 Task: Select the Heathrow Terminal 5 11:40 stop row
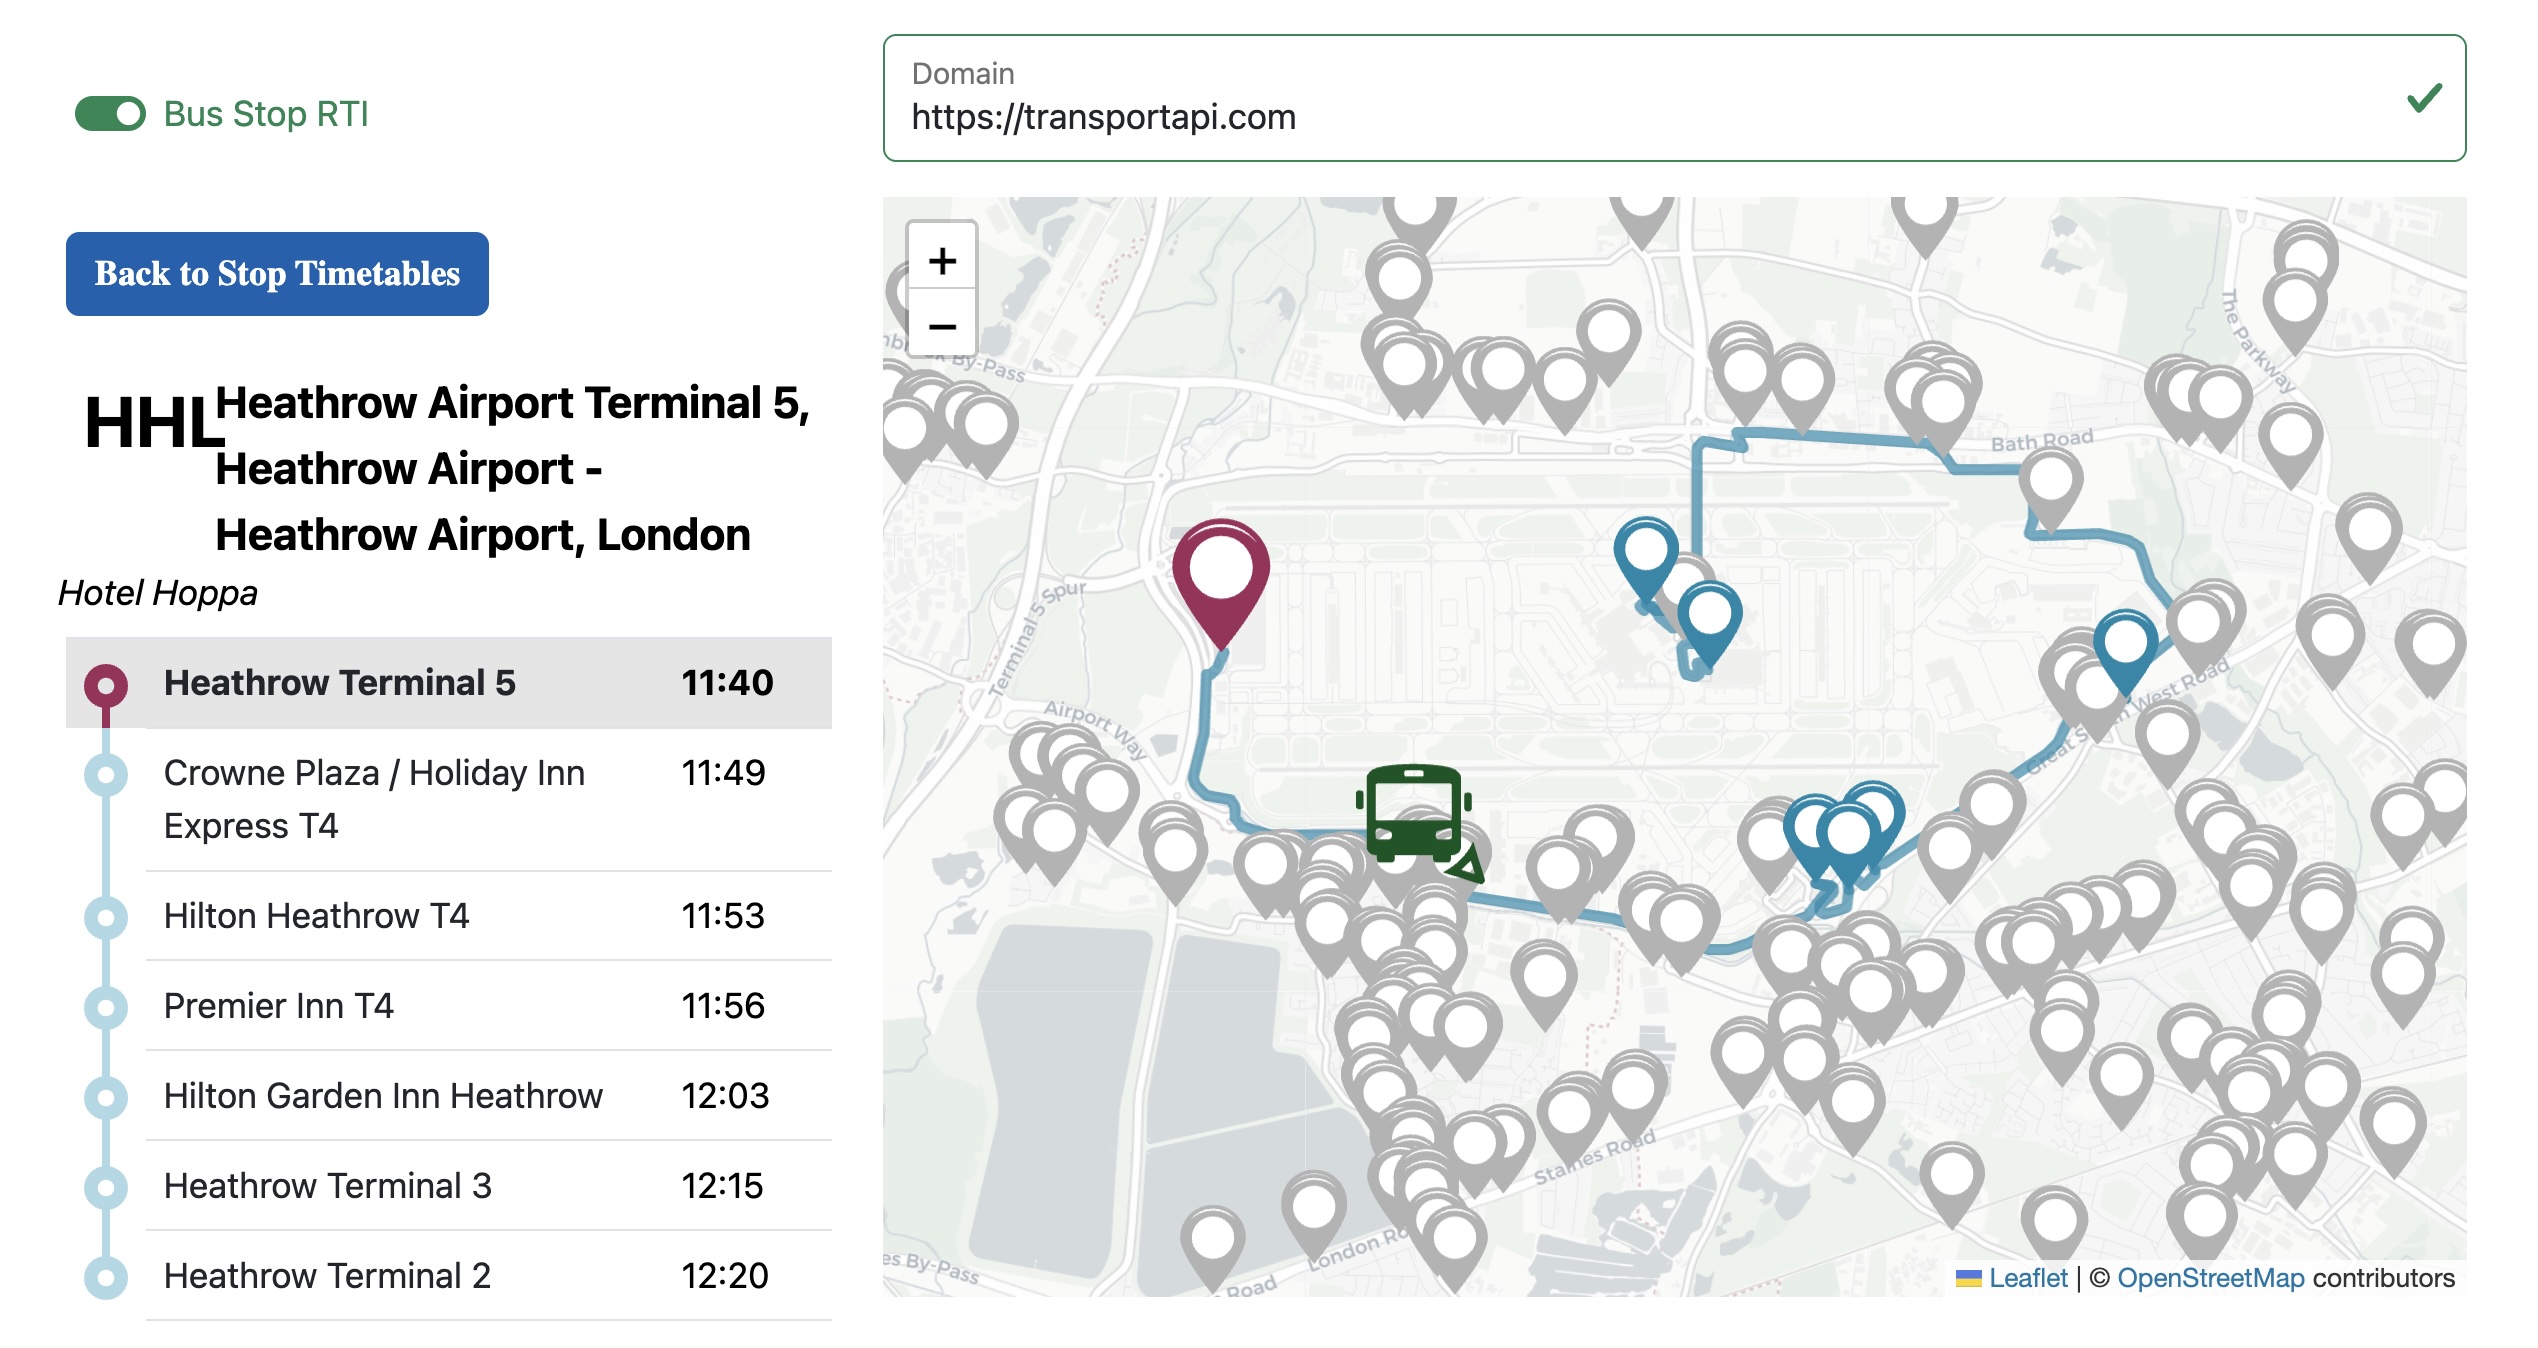[x=448, y=683]
